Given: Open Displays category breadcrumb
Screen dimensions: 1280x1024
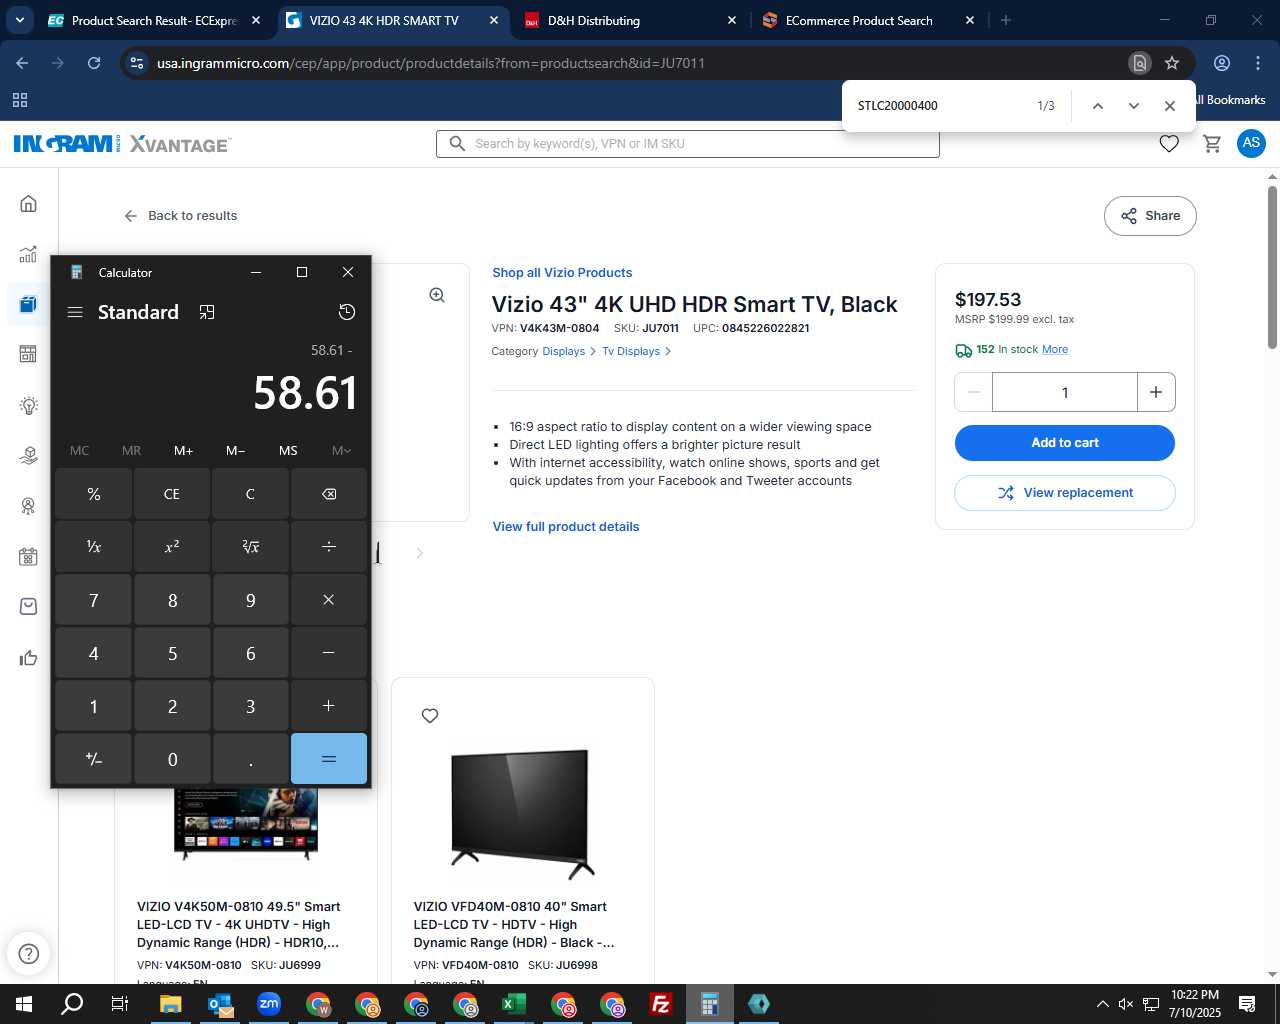Looking at the screenshot, I should pos(564,351).
